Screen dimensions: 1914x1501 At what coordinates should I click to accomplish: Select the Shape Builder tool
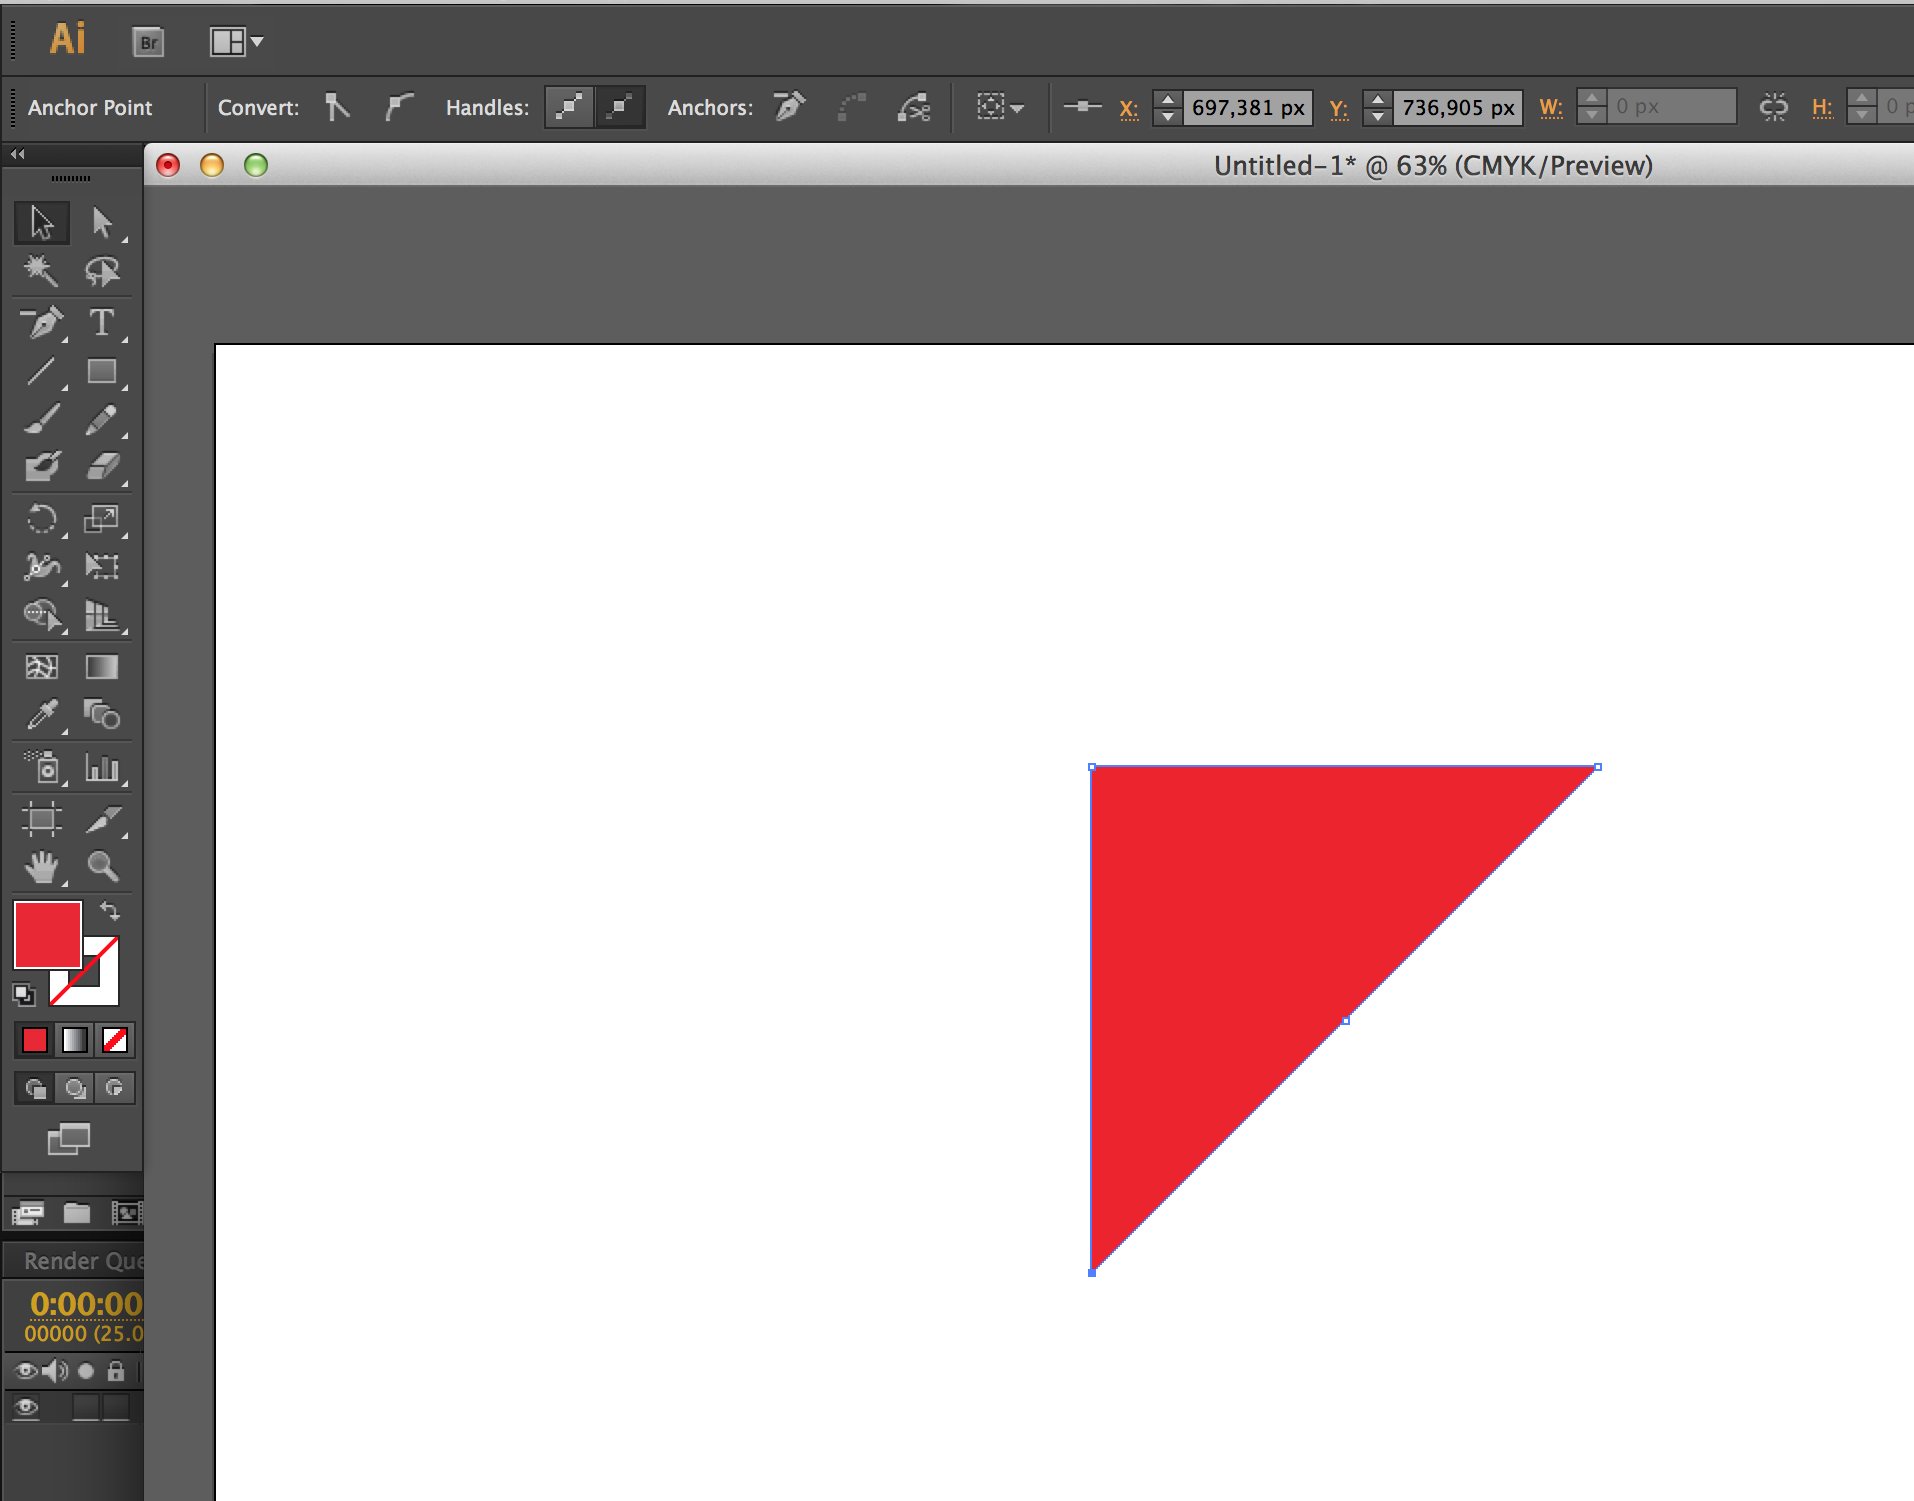point(42,615)
